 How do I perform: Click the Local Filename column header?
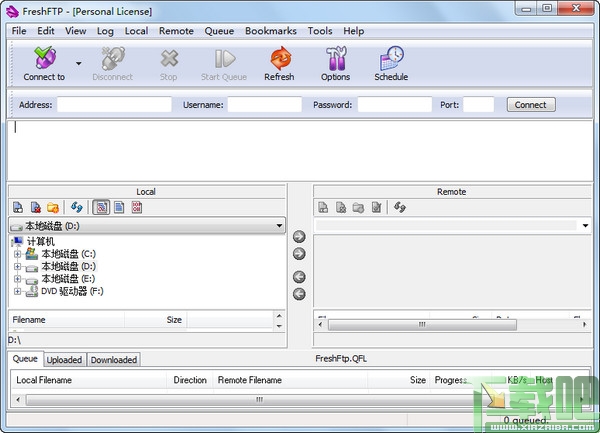89,380
